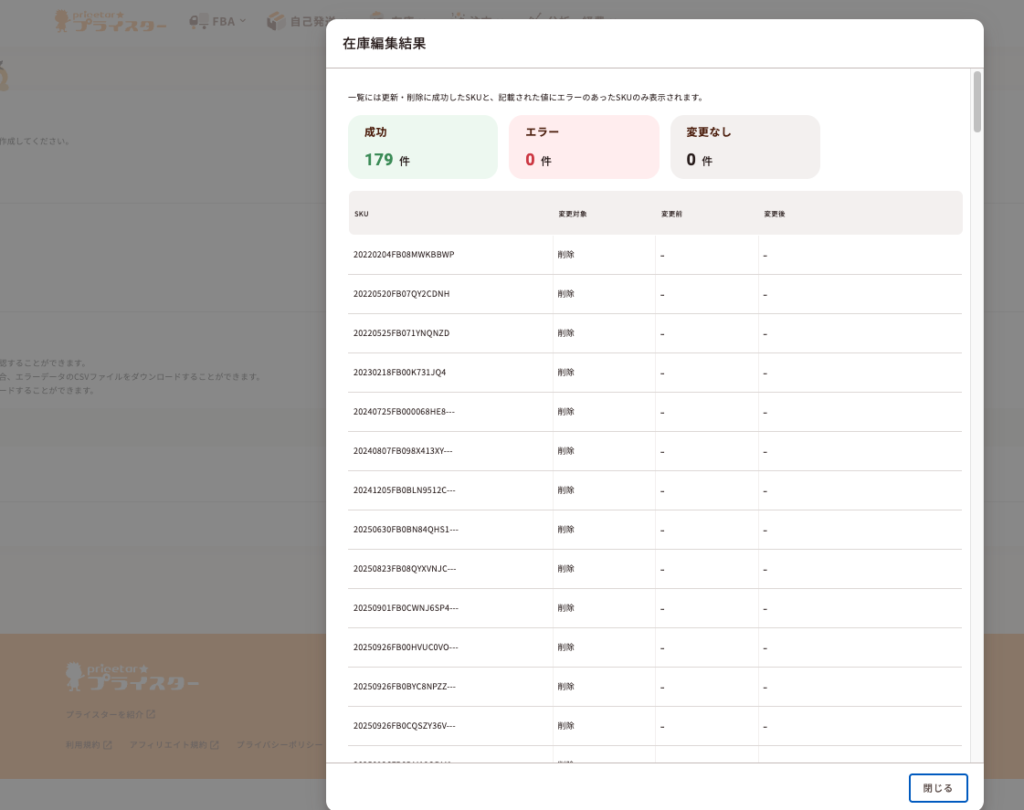Click the external link icon beside 利用規約

107,745
